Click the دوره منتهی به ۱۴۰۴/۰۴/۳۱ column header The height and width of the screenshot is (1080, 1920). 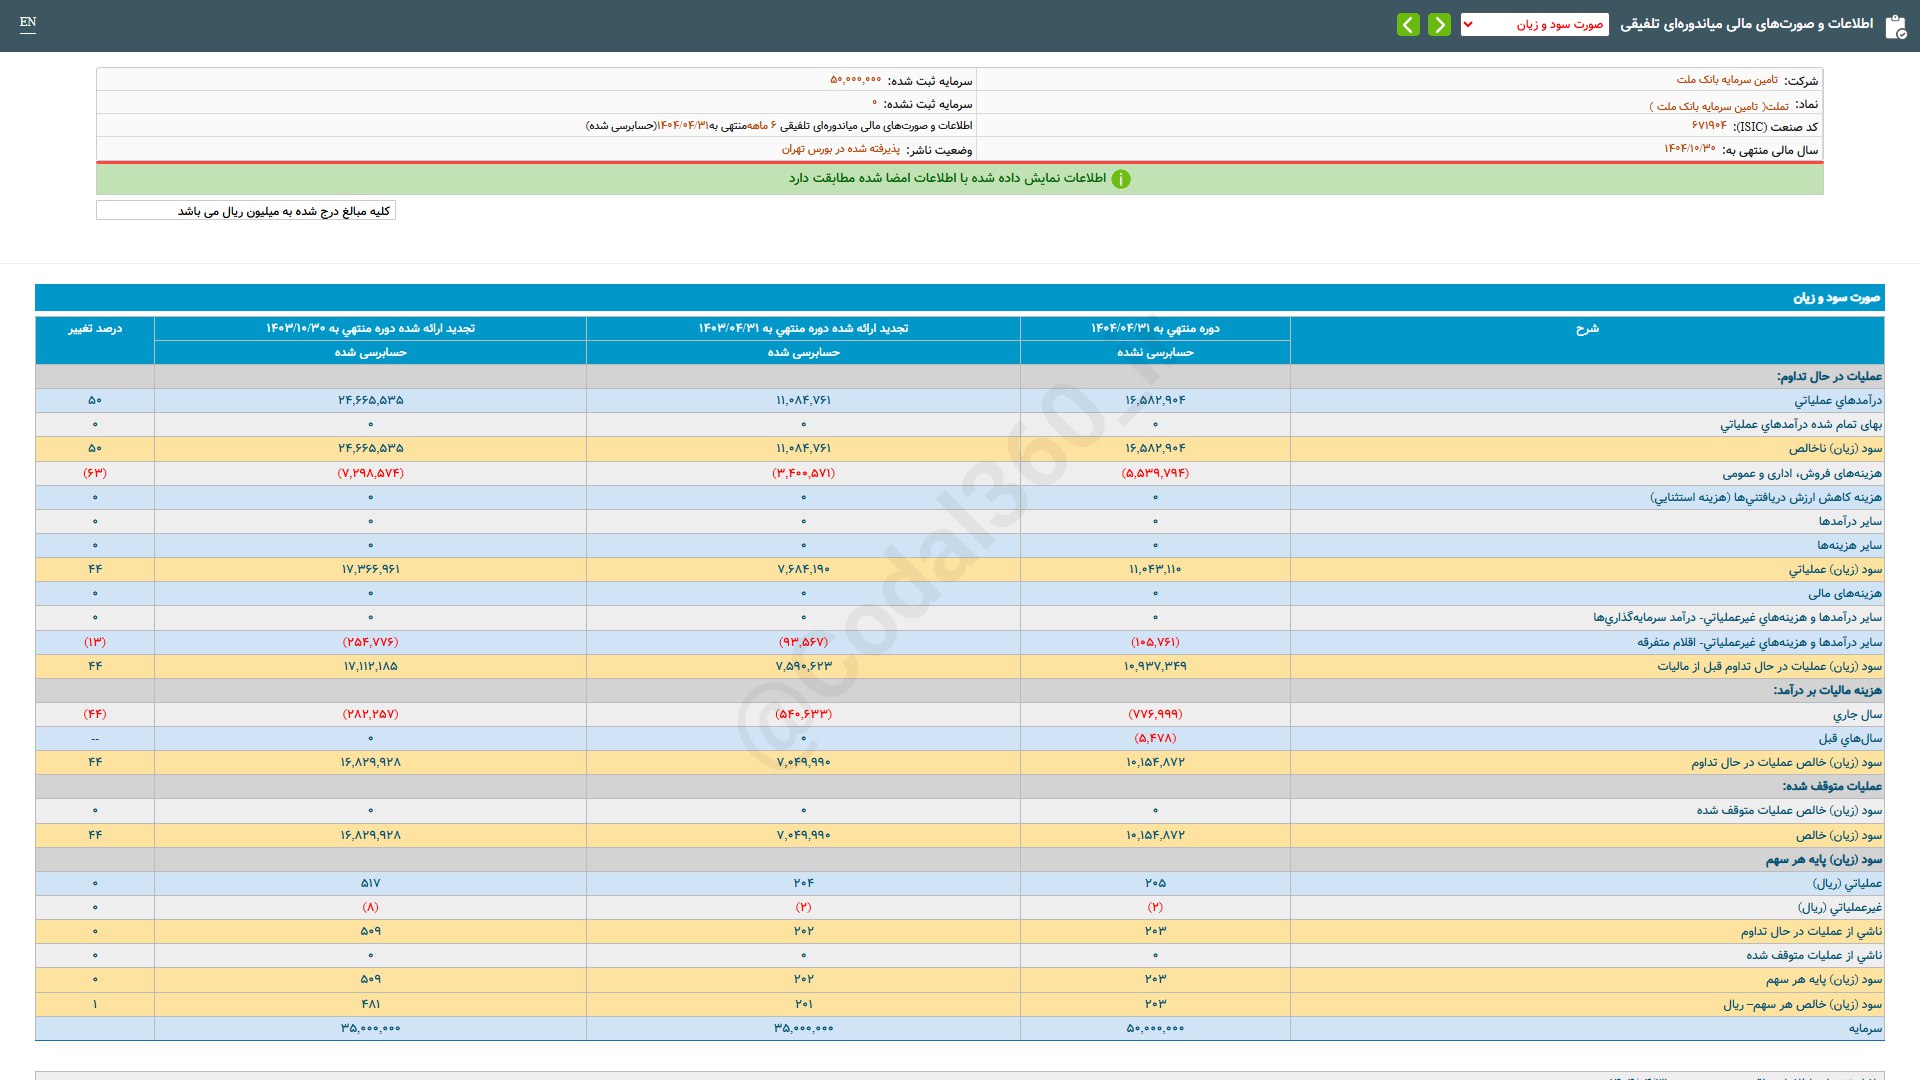(x=1155, y=329)
